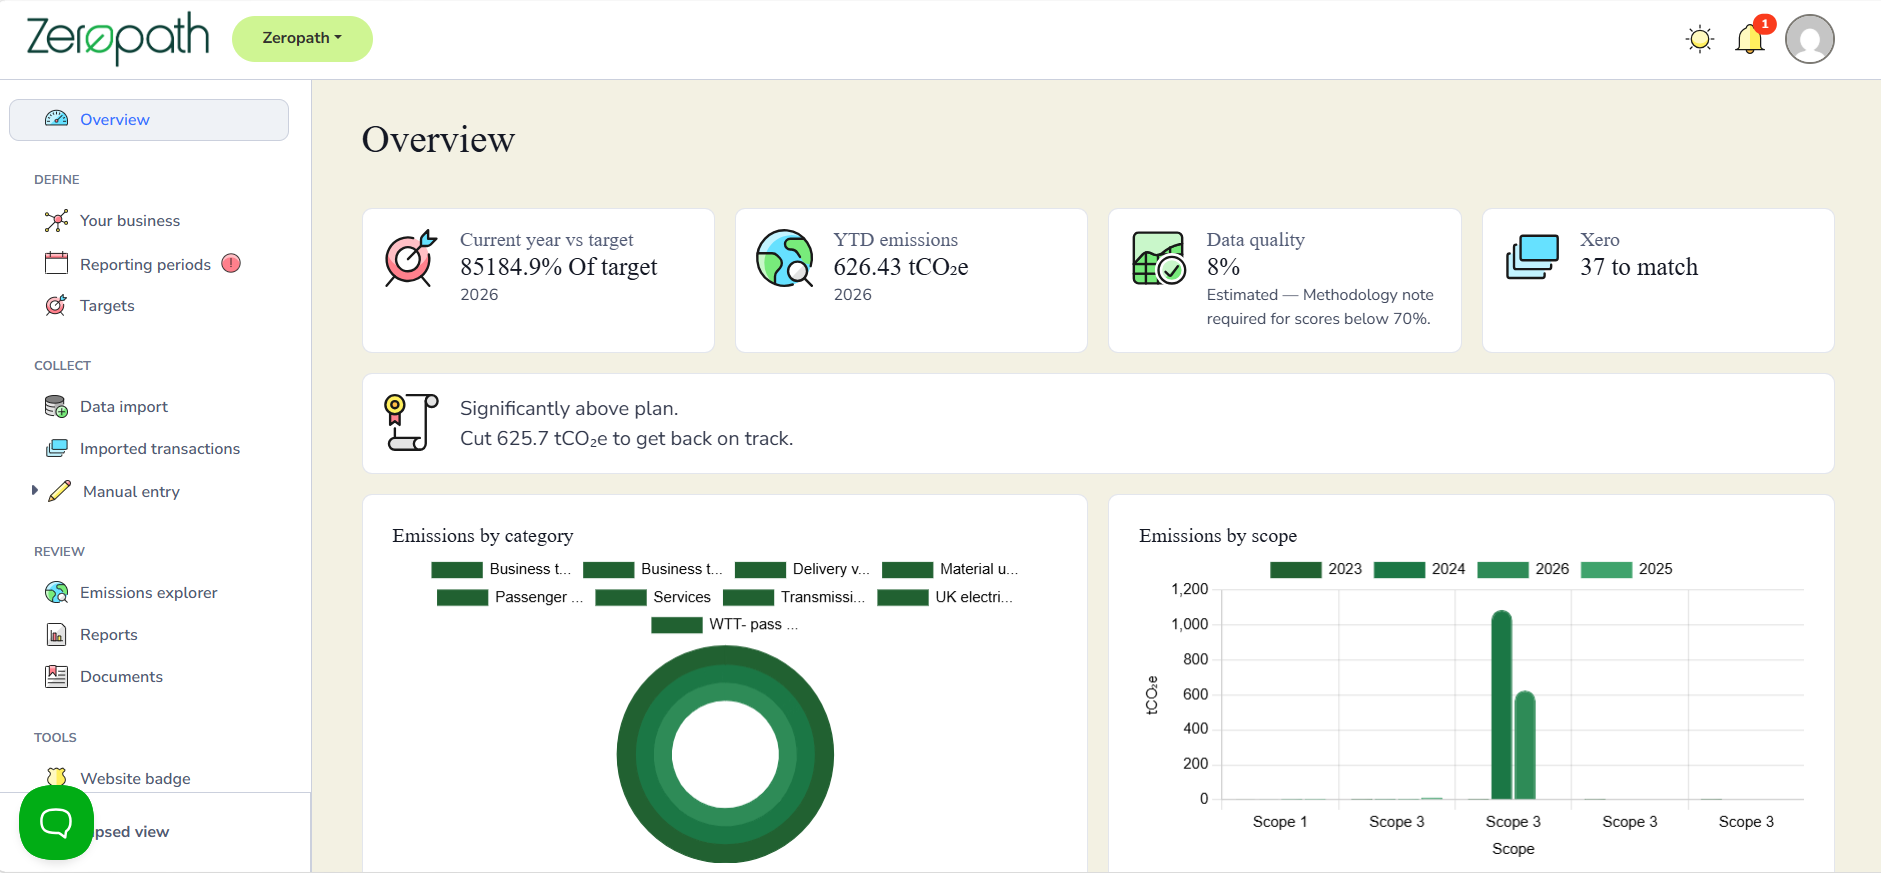
Task: Select Website badge in Tools
Action: [x=135, y=778]
